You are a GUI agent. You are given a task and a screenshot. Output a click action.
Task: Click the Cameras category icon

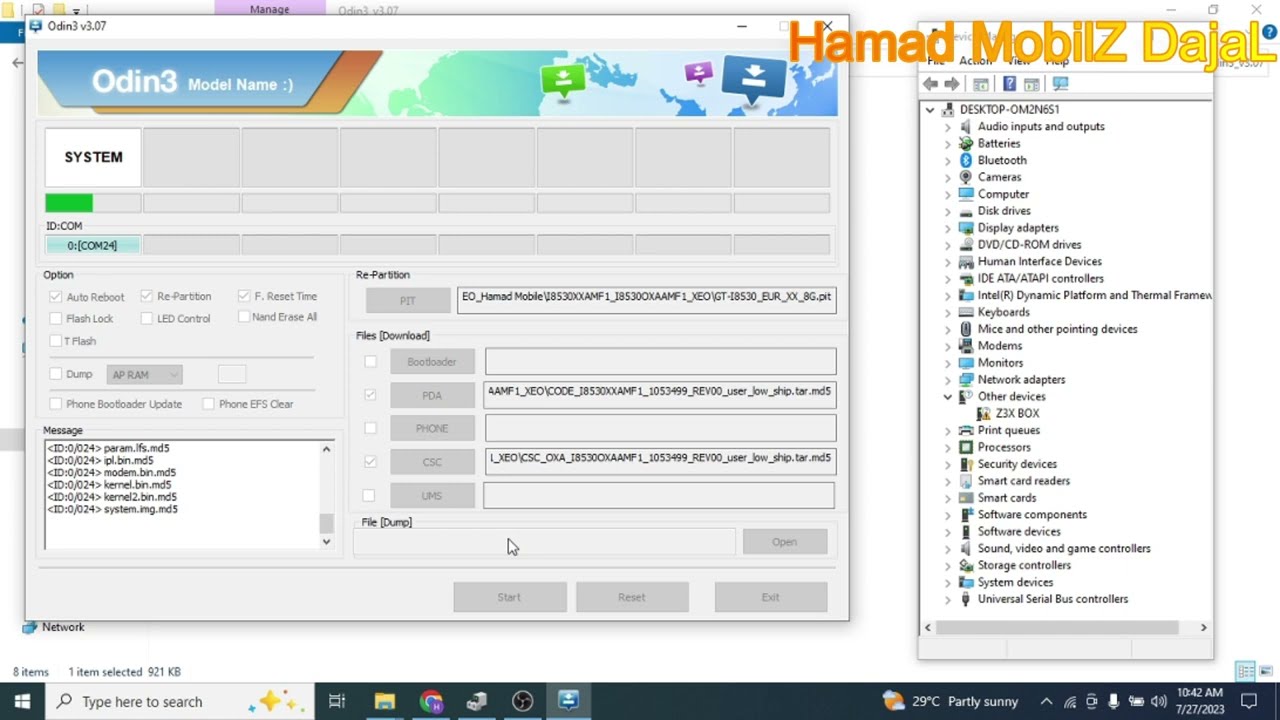tap(966, 177)
